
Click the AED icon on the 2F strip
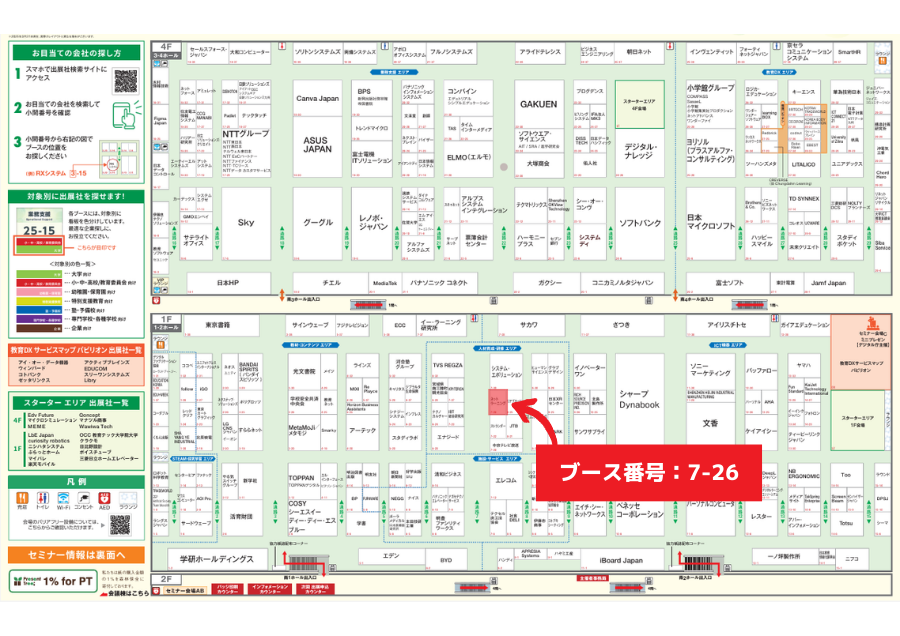tap(156, 591)
